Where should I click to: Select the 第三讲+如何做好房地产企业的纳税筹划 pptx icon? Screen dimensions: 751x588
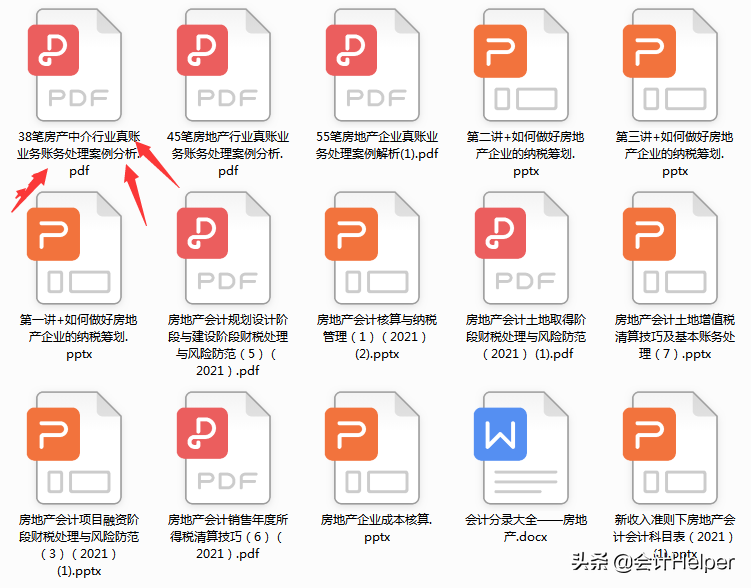click(x=671, y=65)
